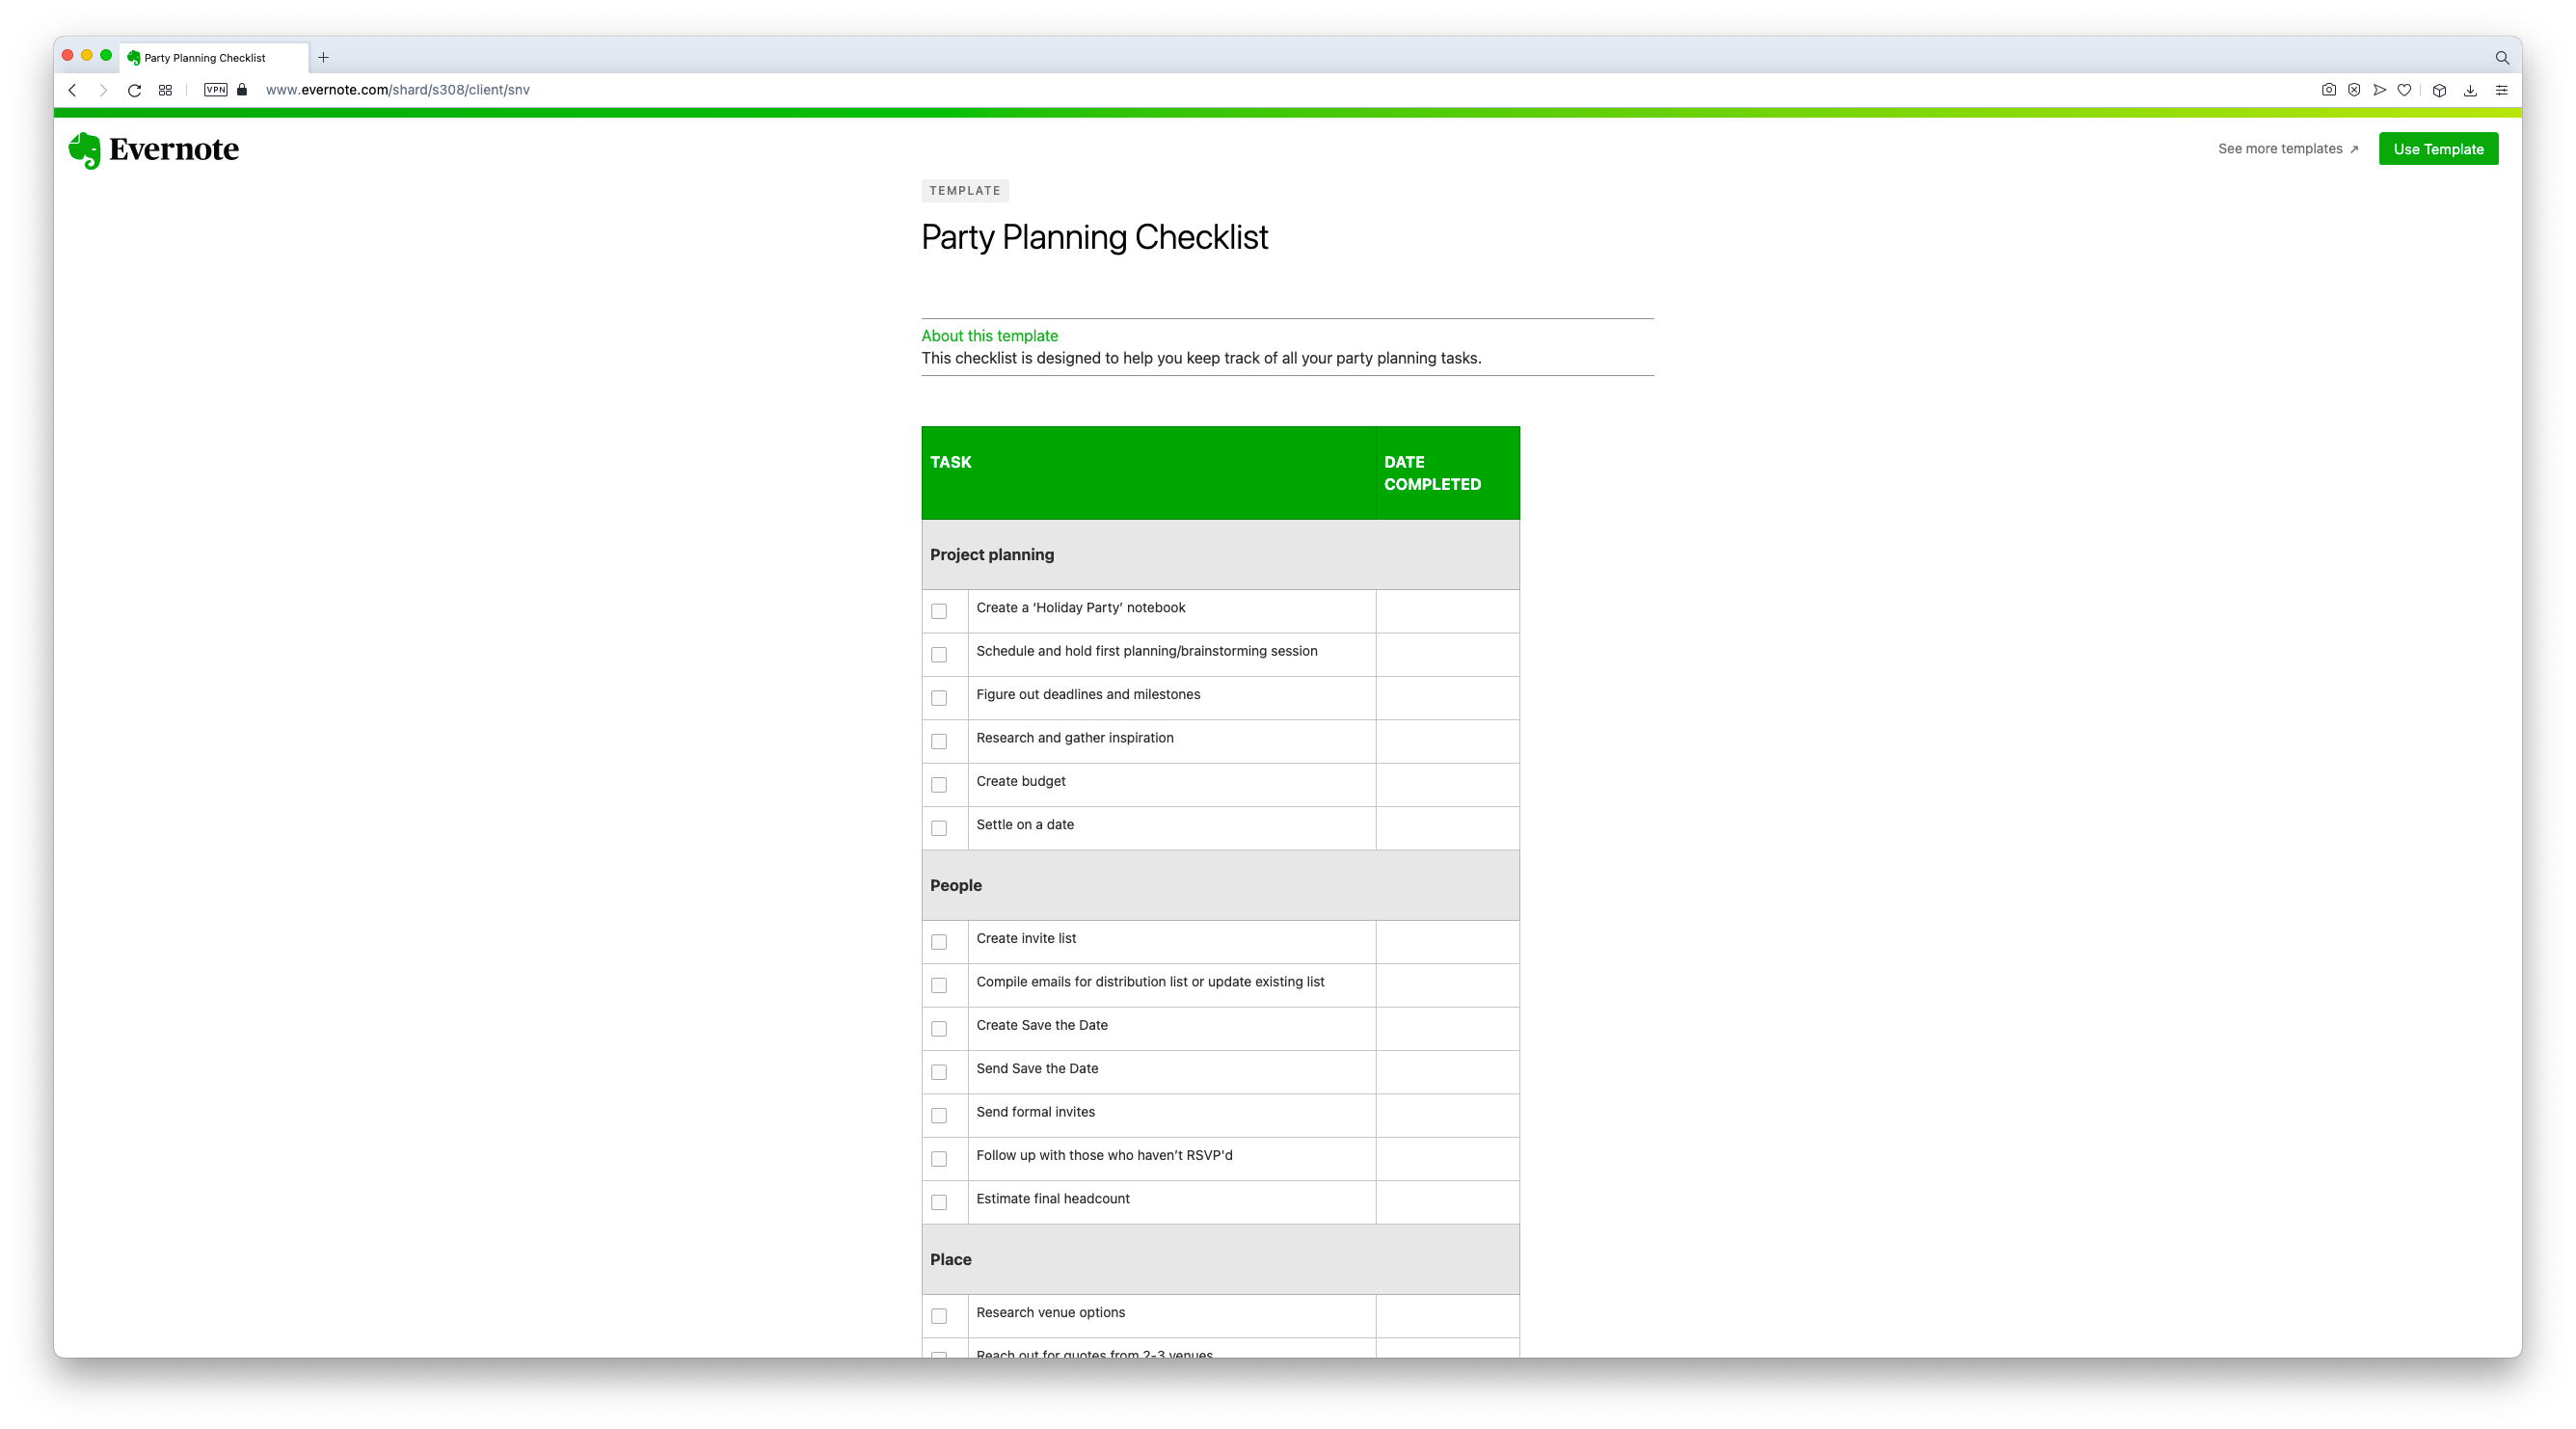
Task: Check 'Follow up with those who haven't RSVP'd' box
Action: [x=939, y=1159]
